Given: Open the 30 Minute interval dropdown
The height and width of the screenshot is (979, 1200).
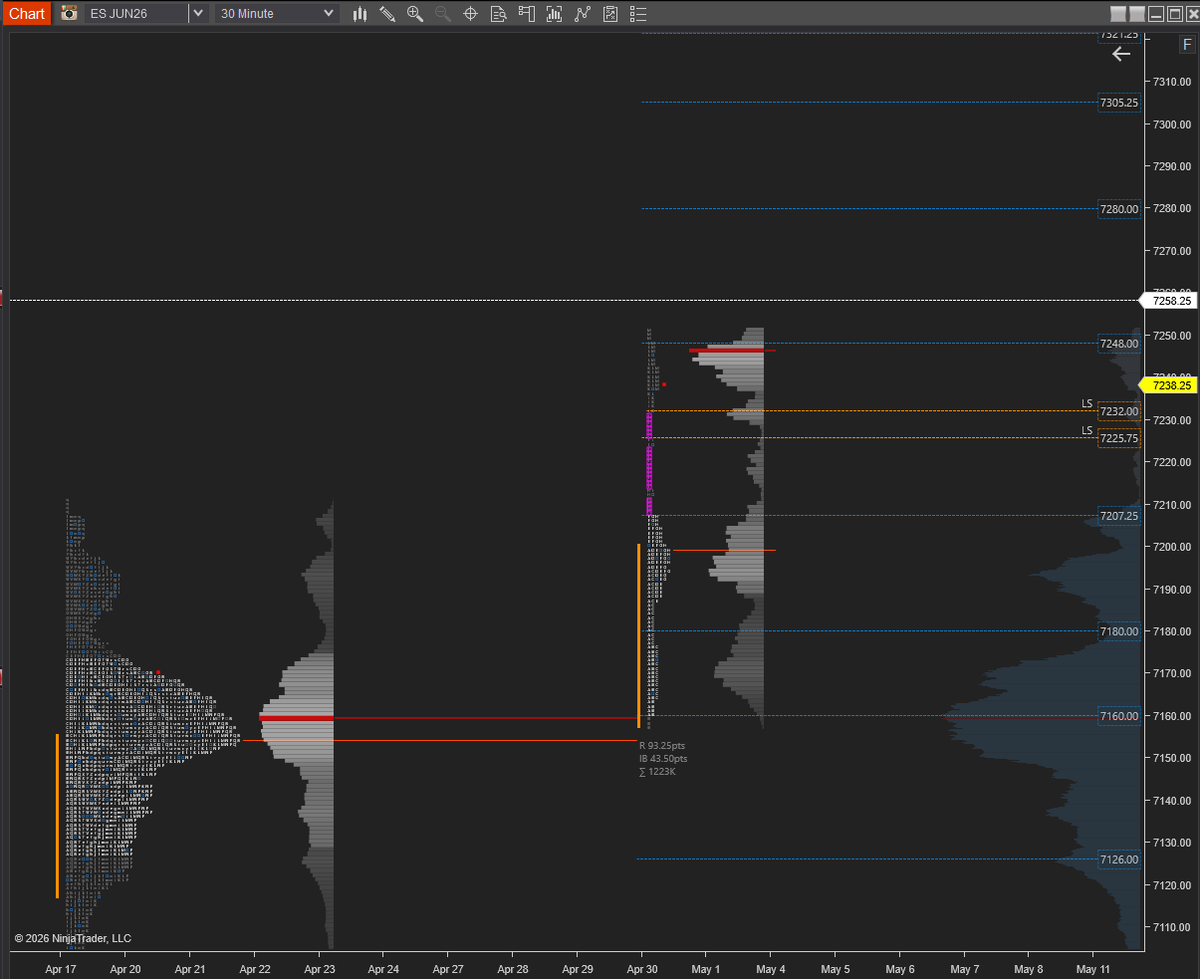Looking at the screenshot, I should click(x=277, y=14).
